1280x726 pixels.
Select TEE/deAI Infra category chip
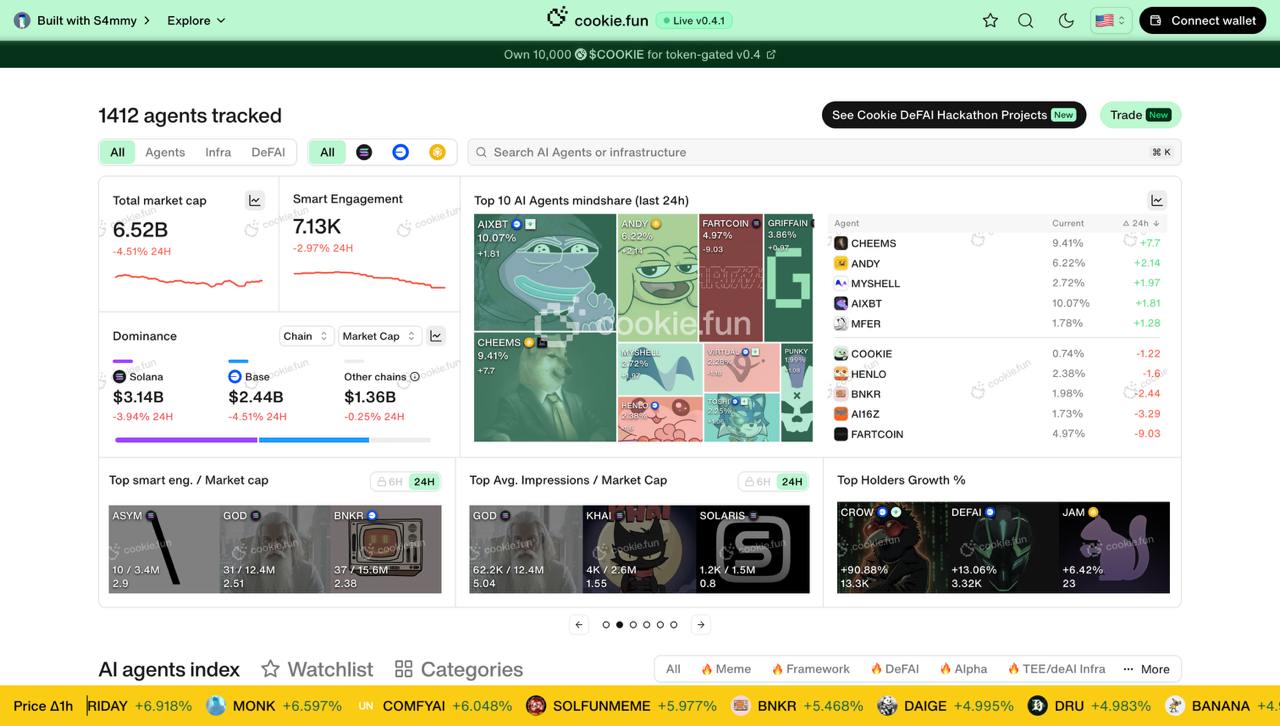point(1057,669)
